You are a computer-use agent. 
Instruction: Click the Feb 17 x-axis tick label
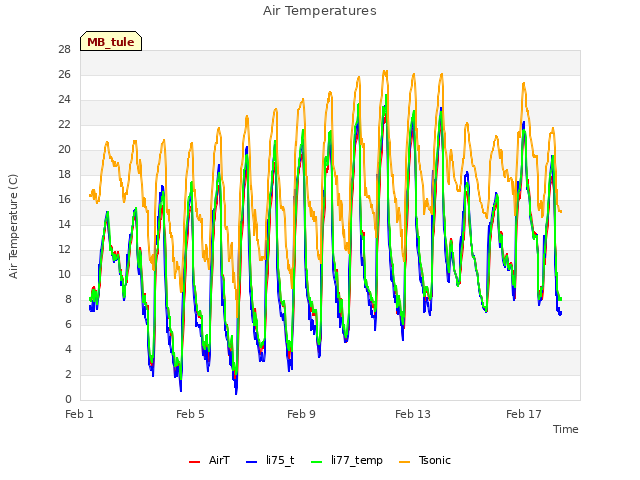(524, 414)
